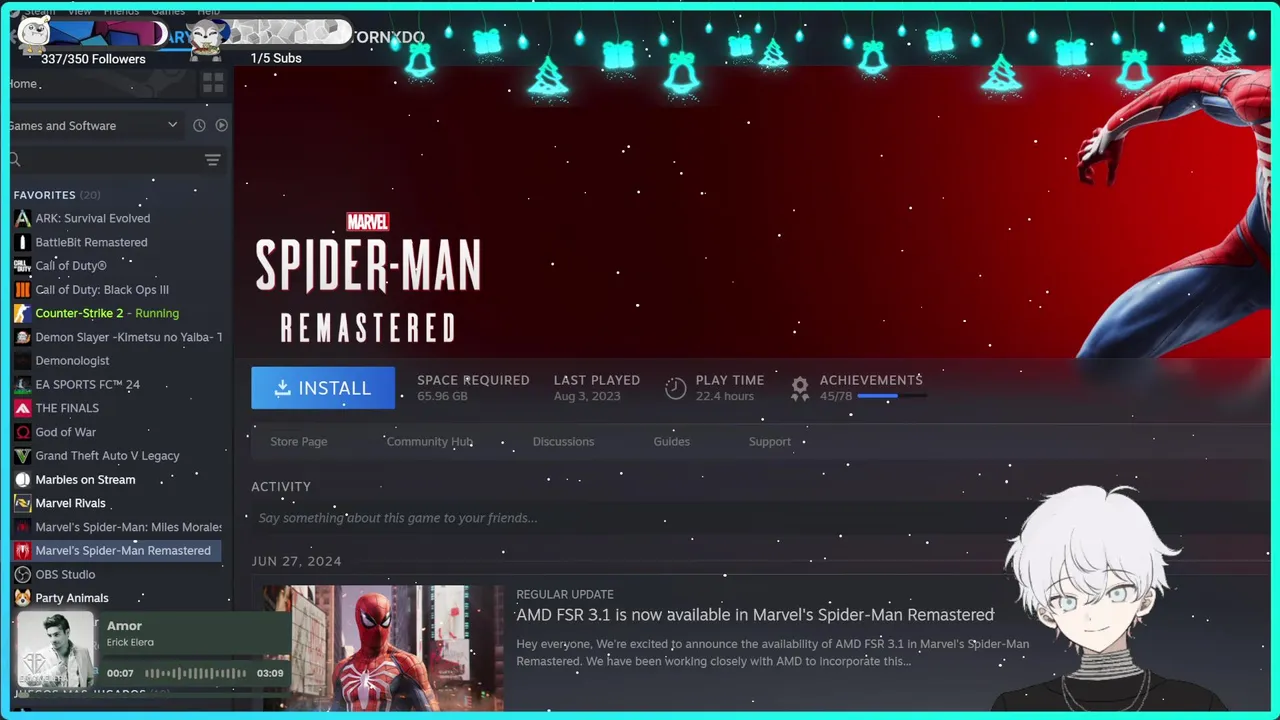Sort library by recent activity clock icon
The width and height of the screenshot is (1280, 720).
[x=199, y=125]
